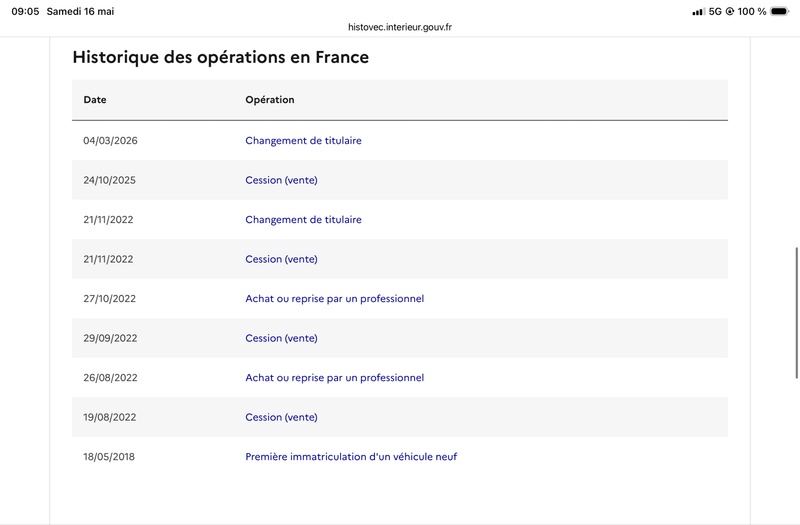Tap the histovec.interieur.gouv.fr address bar
This screenshot has height=525, width=800.
click(x=399, y=27)
